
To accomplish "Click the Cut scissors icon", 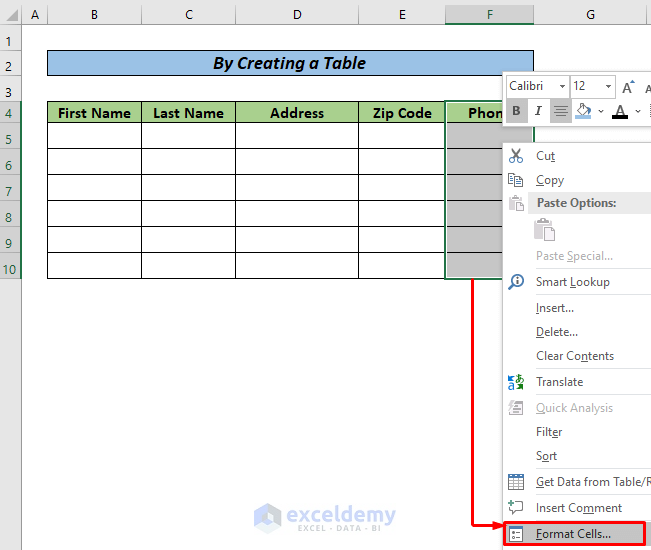I will 516,156.
